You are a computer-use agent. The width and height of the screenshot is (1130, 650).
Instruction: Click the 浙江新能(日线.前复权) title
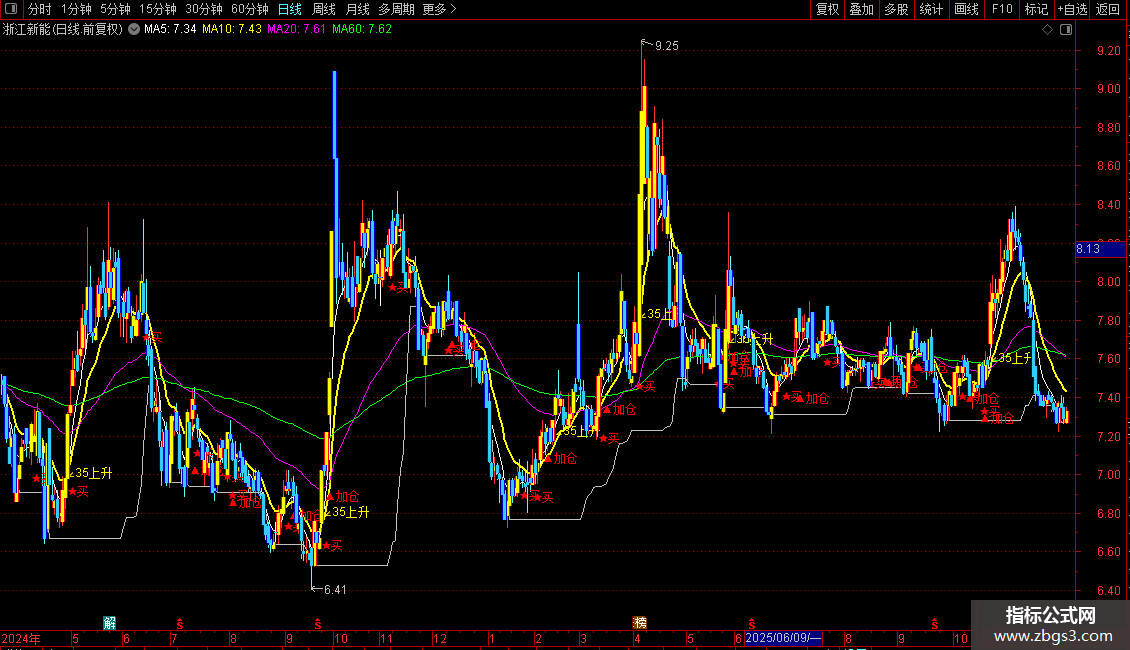[63, 29]
